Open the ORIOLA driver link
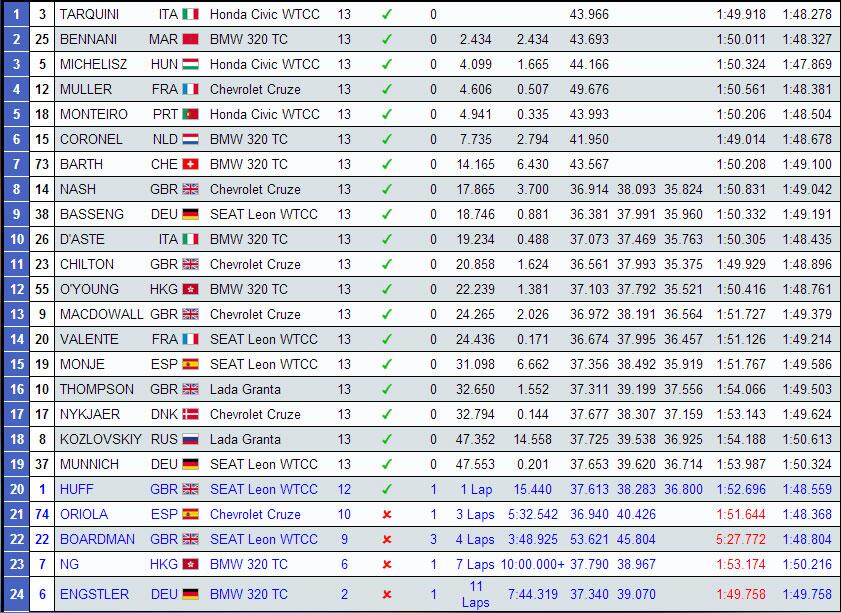Image resolution: width=841 pixels, height=613 pixels. [84, 514]
